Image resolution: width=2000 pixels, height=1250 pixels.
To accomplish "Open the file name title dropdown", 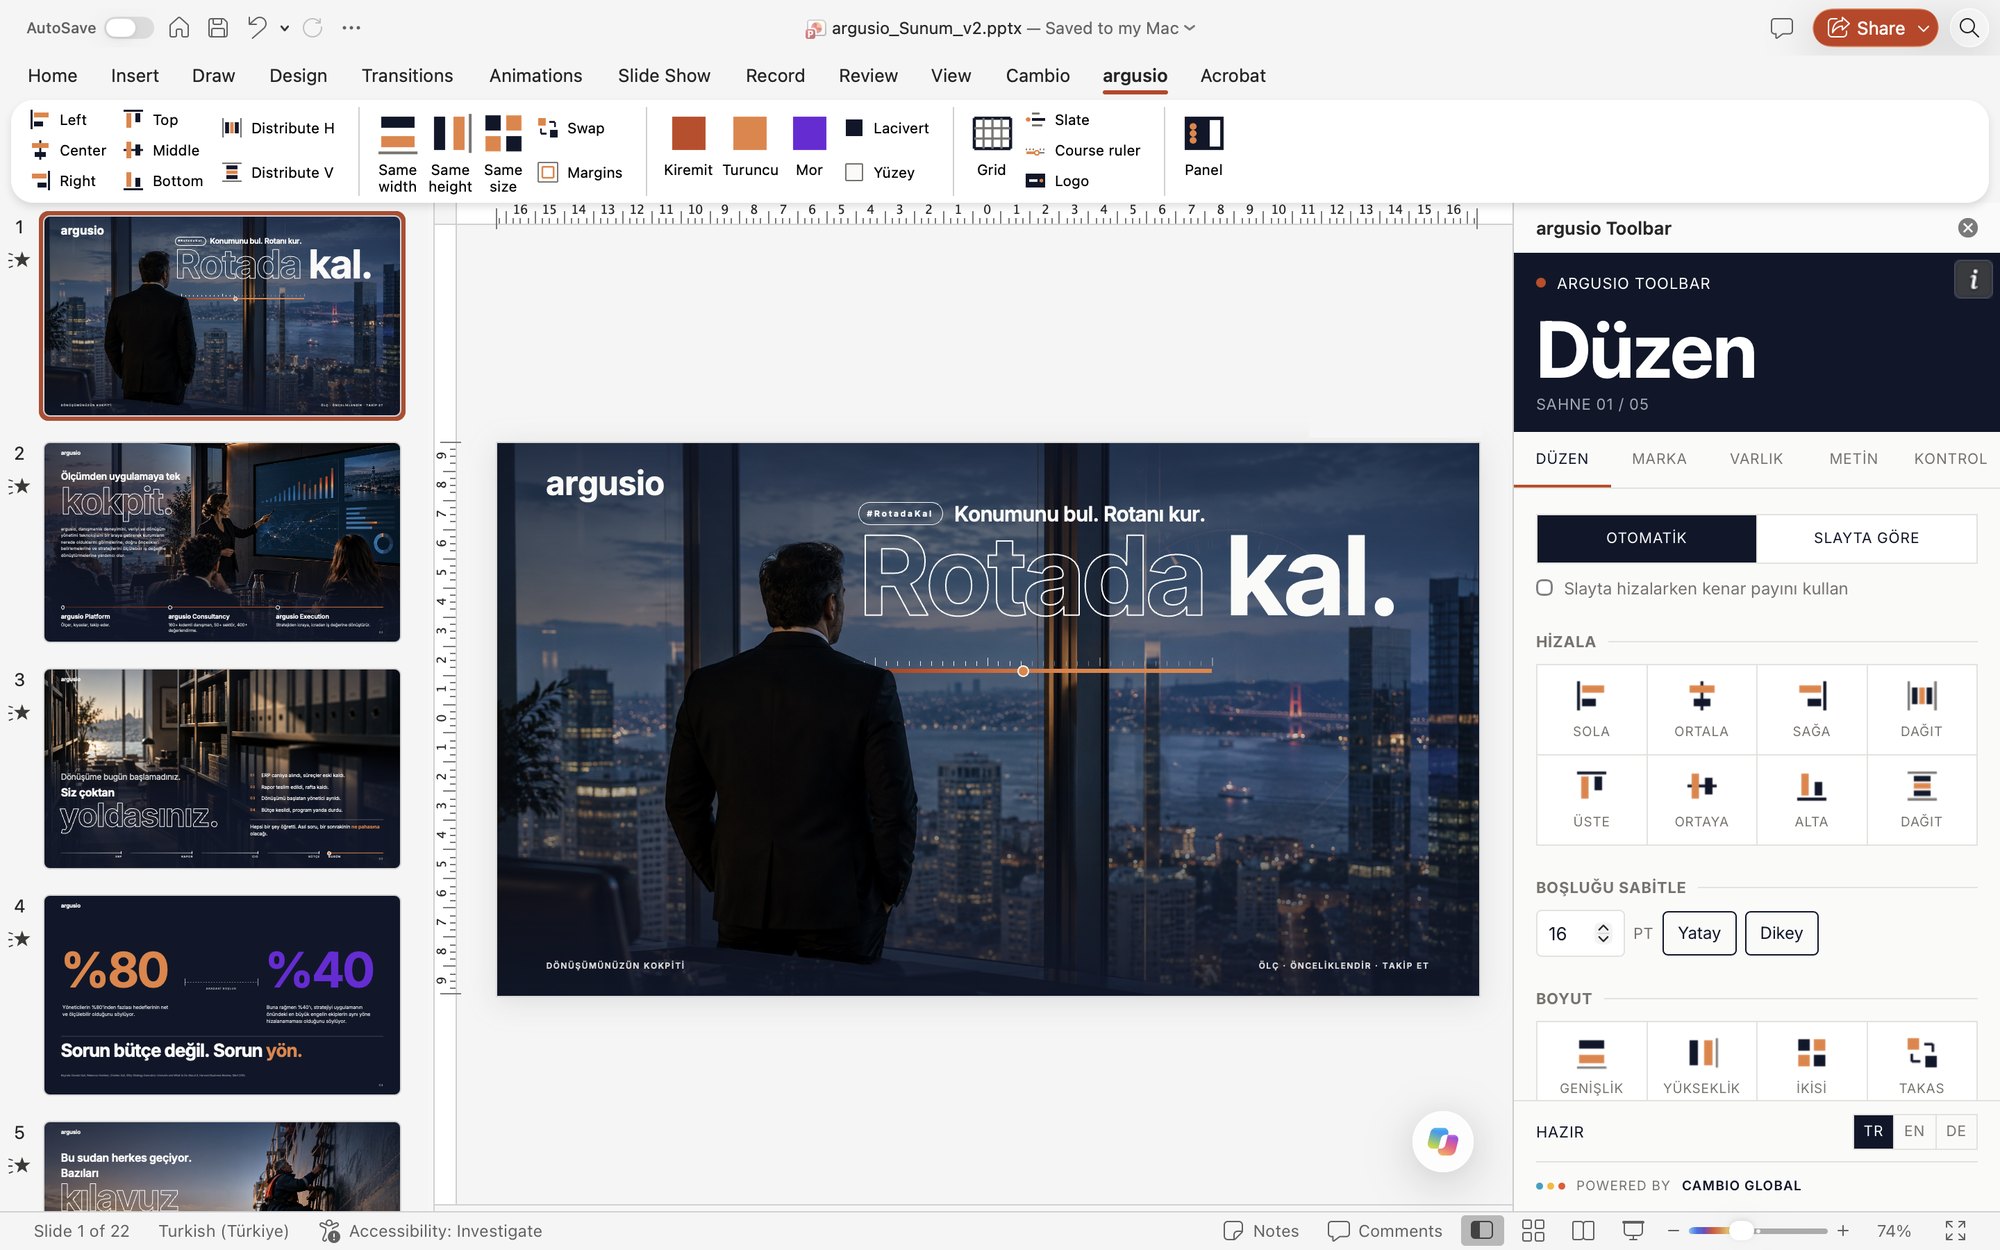I will tap(1190, 28).
